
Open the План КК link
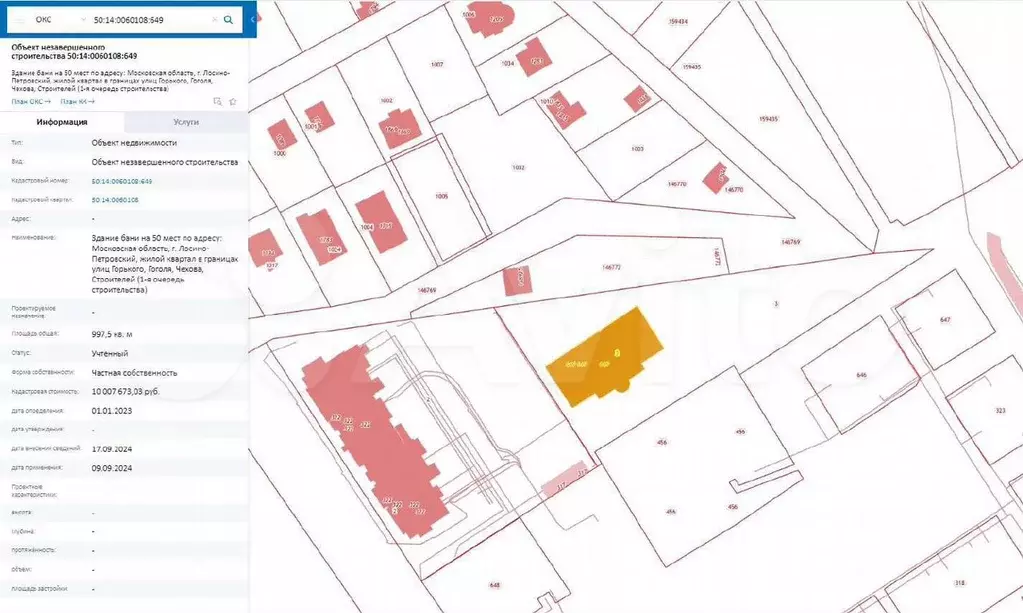(x=77, y=102)
